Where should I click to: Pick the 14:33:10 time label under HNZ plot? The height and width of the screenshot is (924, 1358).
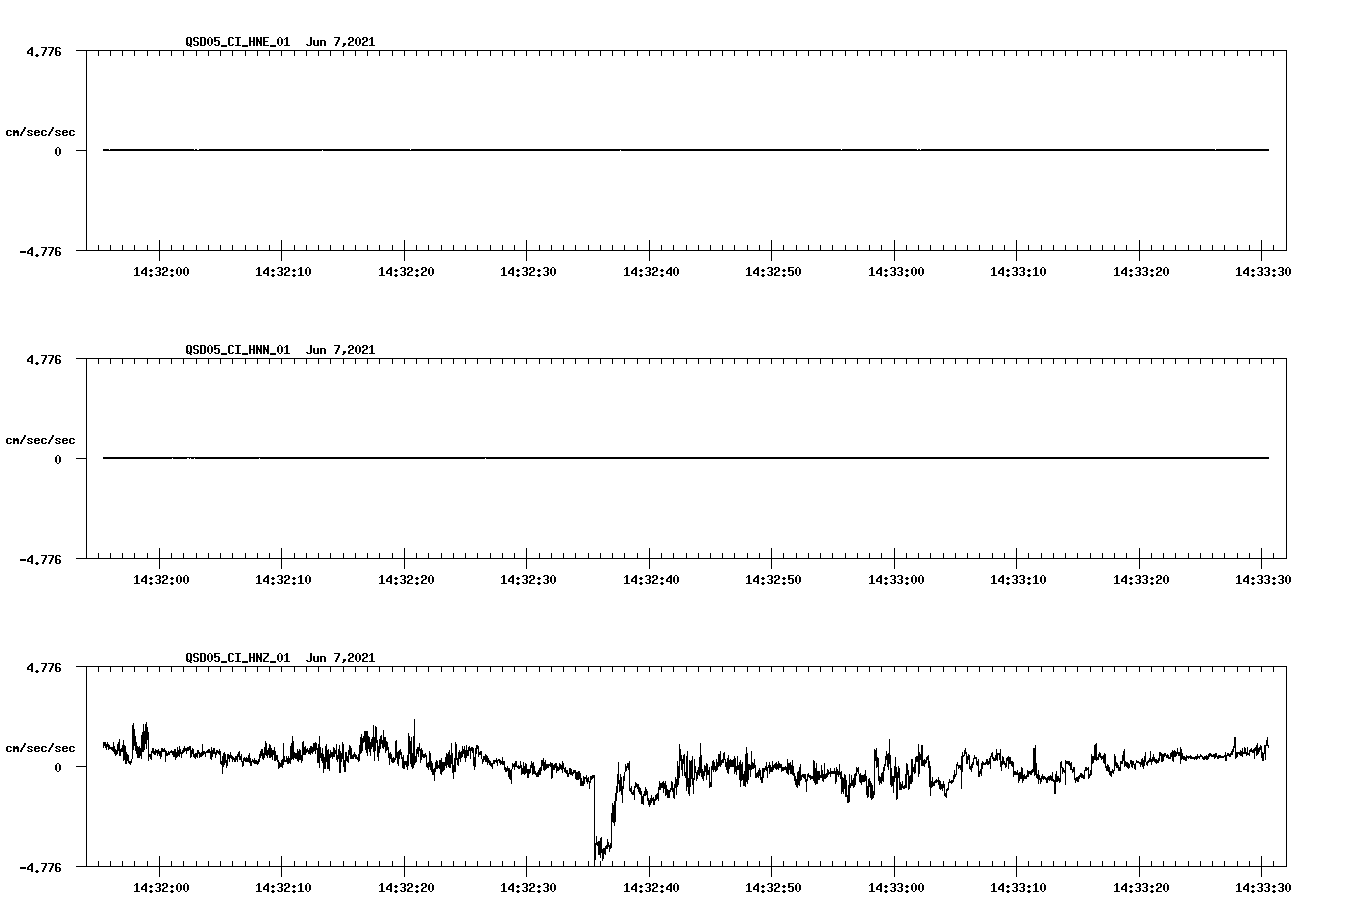tap(1018, 887)
